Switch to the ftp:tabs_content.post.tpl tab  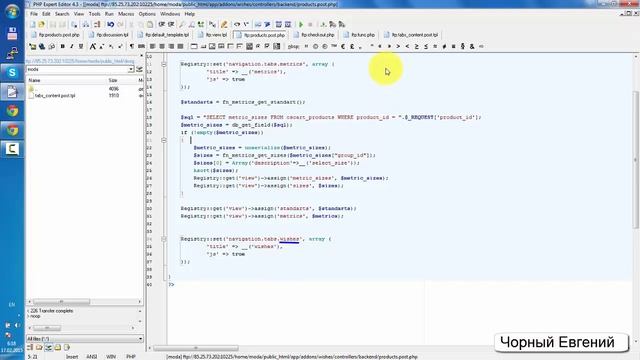[411, 35]
